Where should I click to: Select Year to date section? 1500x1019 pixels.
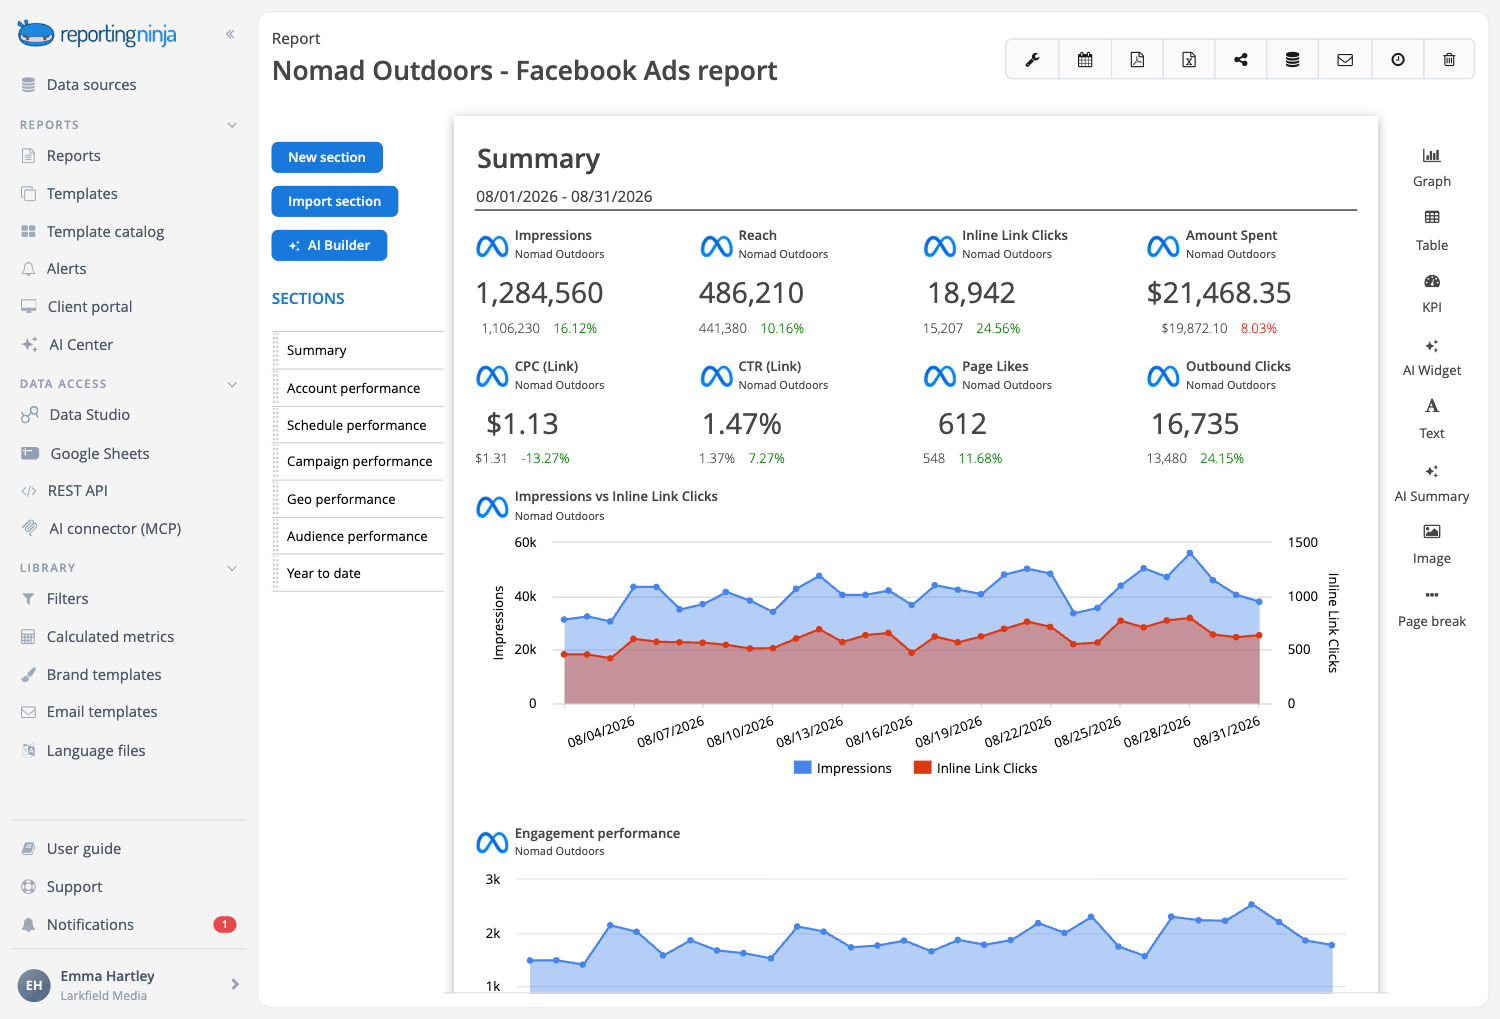pos(358,573)
